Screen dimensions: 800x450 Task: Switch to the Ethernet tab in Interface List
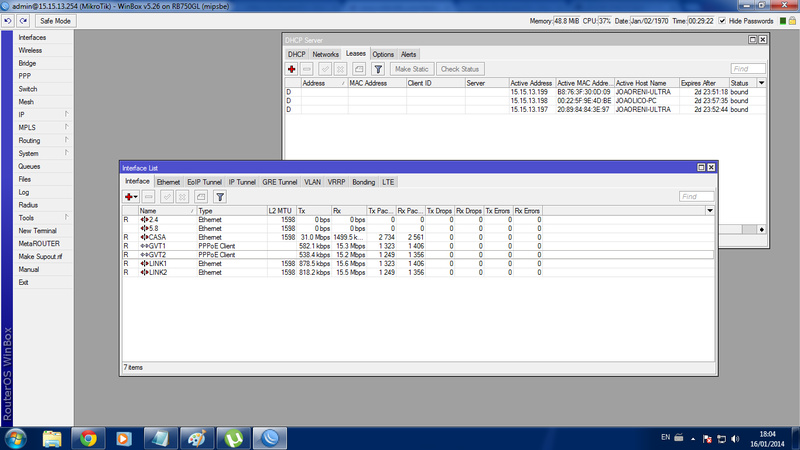[x=168, y=182]
